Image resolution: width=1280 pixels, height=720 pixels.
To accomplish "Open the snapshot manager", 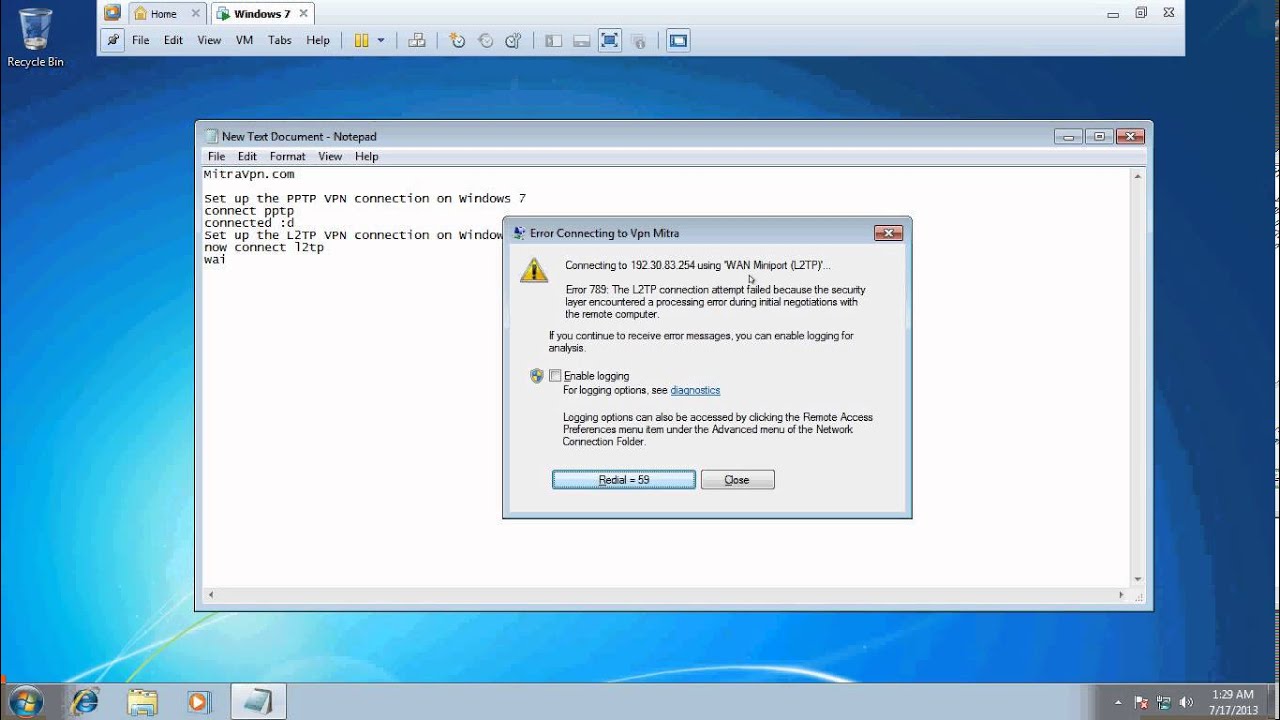I will pyautogui.click(x=513, y=40).
